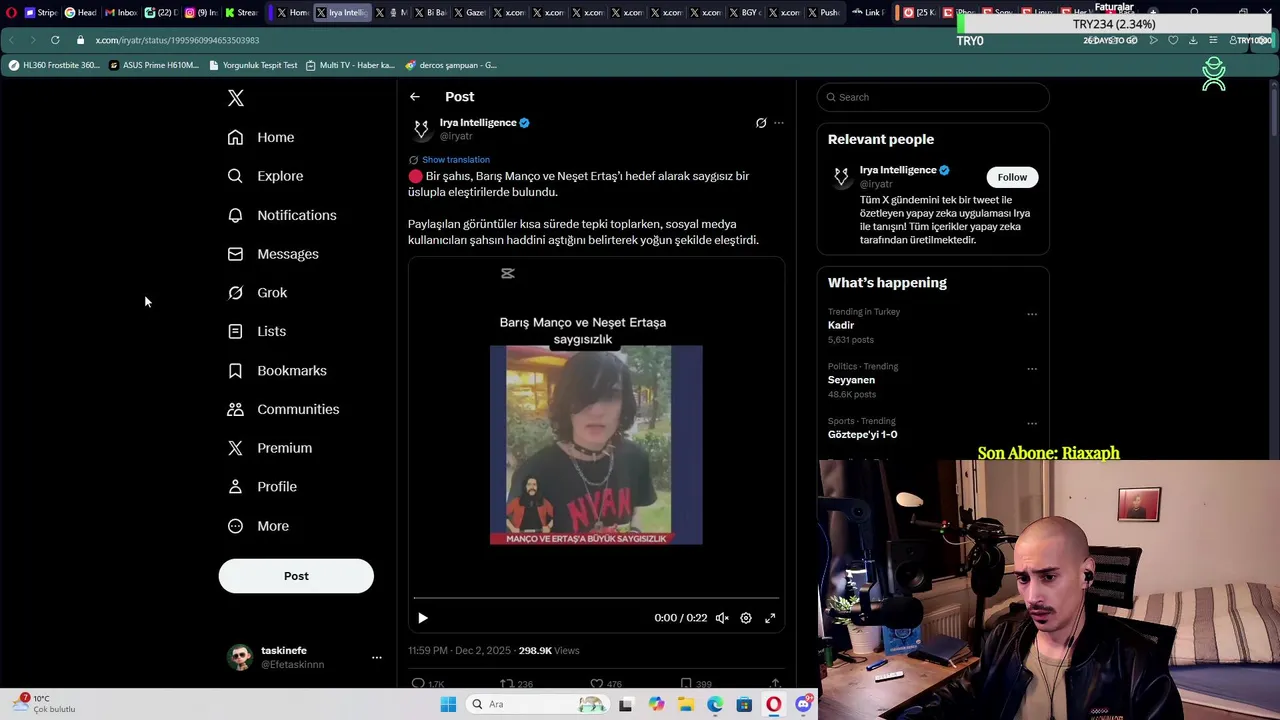Open options for Seyyanen trend
Viewport: 1280px width, 720px height.
tap(1032, 369)
